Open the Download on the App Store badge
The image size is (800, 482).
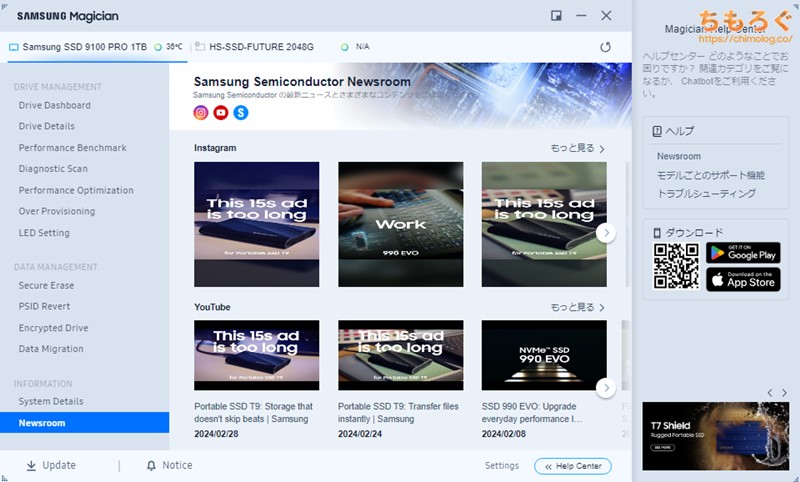(743, 280)
